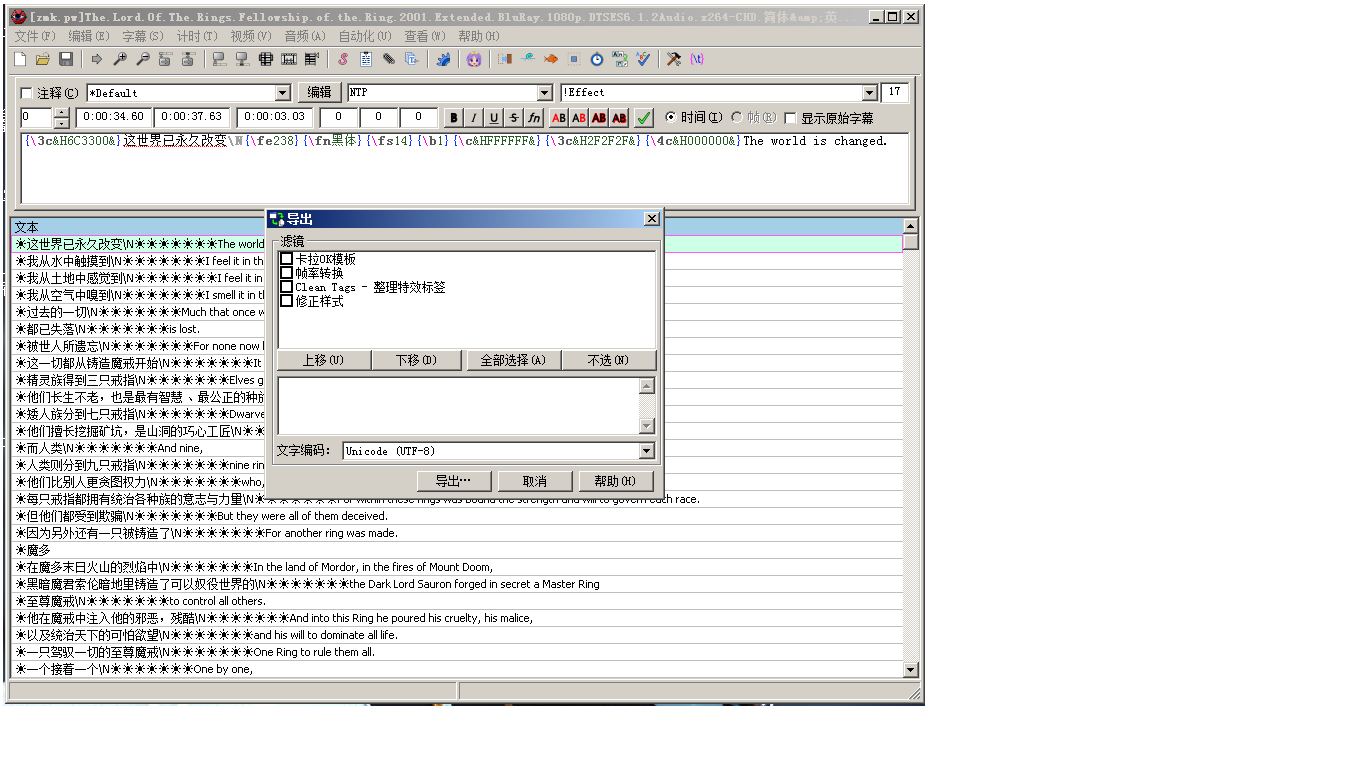Open a subtitle file with folder icon
The image size is (1366, 768).
click(43, 60)
